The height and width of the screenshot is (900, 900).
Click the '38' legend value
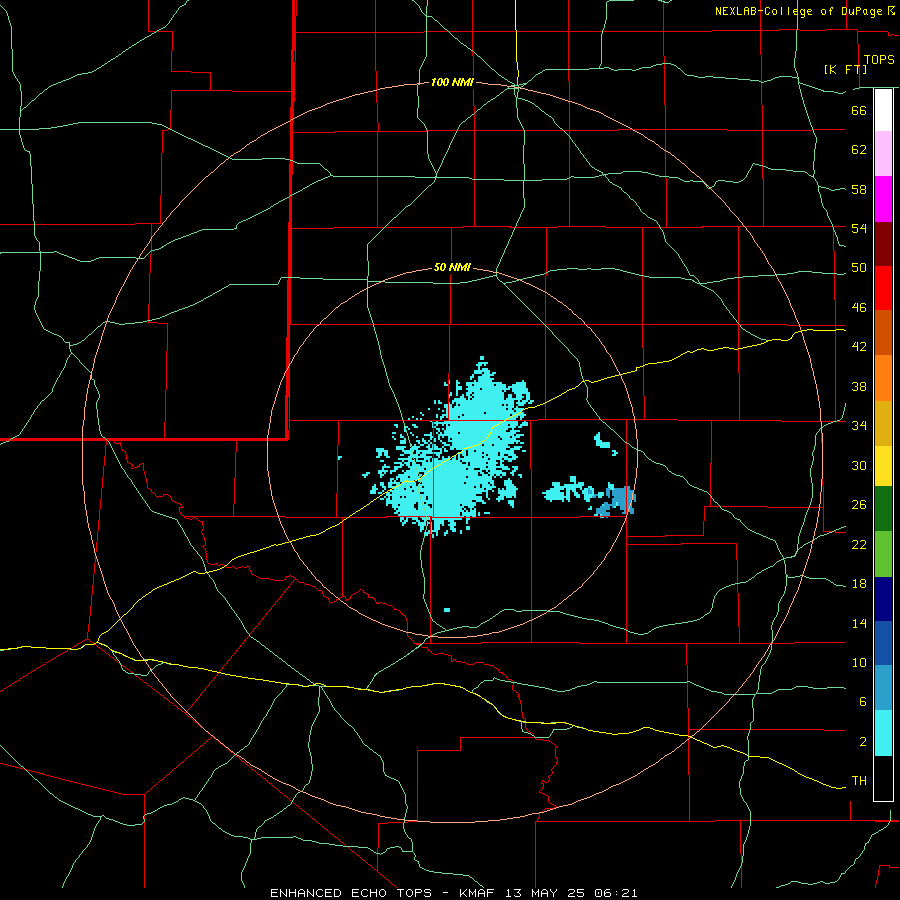pyautogui.click(x=859, y=386)
